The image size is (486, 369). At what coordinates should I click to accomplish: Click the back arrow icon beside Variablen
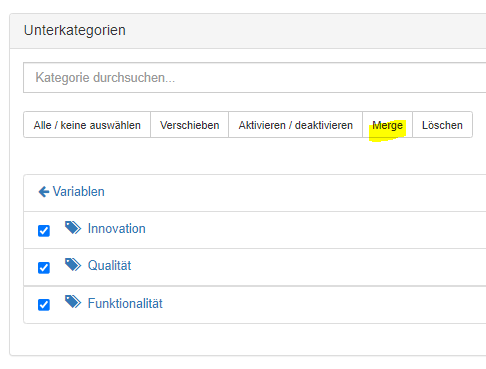(x=44, y=192)
